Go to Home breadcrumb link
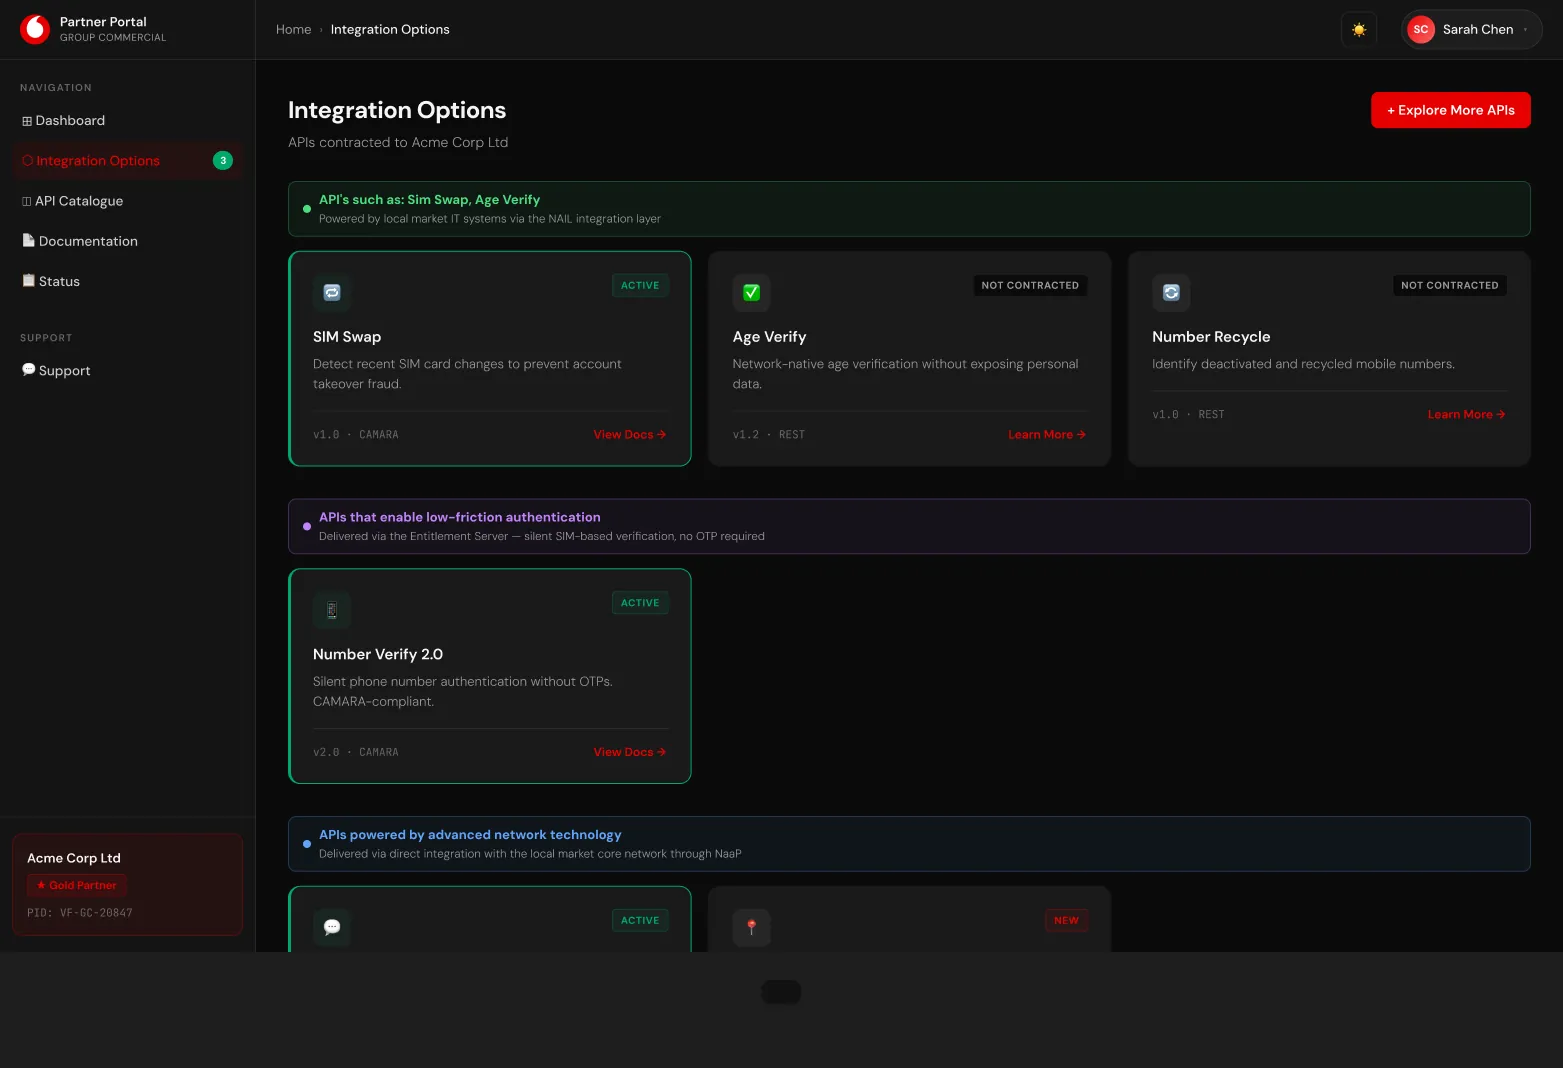The image size is (1563, 1068). [x=294, y=30]
